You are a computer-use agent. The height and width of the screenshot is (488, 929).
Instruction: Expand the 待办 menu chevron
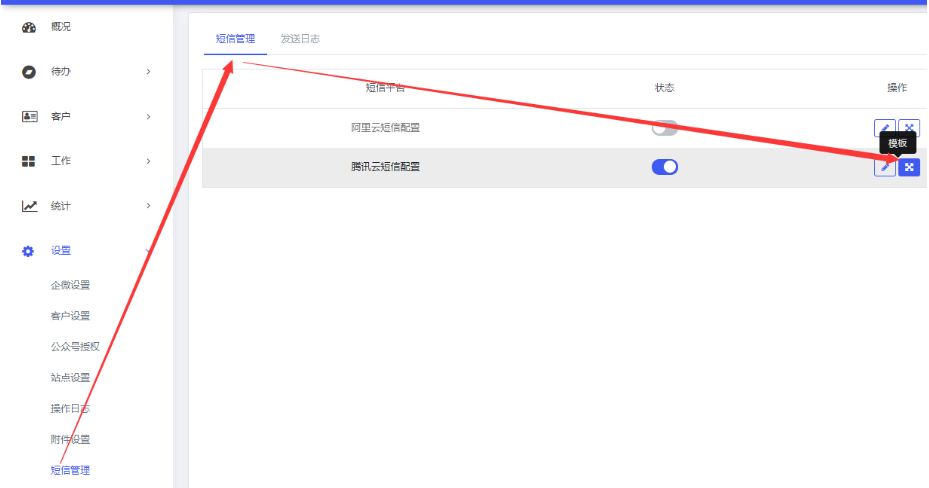pos(148,72)
